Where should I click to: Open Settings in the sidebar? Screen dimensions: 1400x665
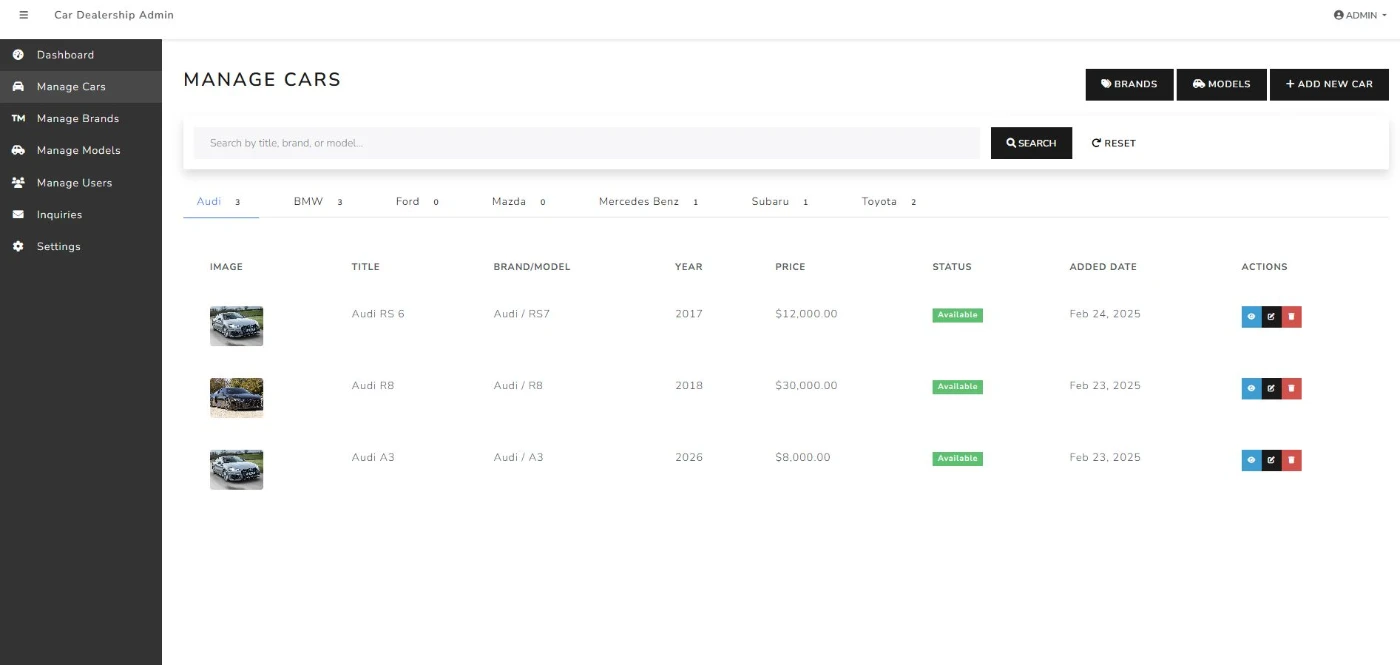[x=58, y=247]
